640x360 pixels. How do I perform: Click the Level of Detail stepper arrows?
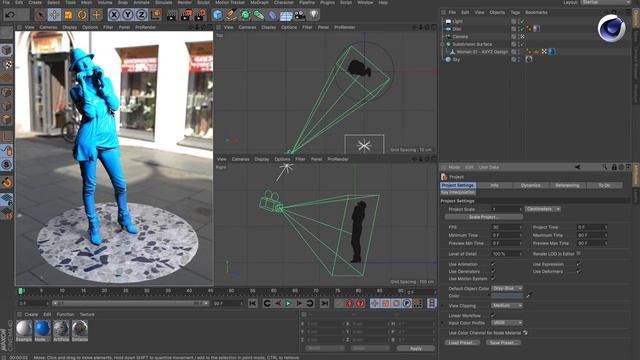point(520,254)
